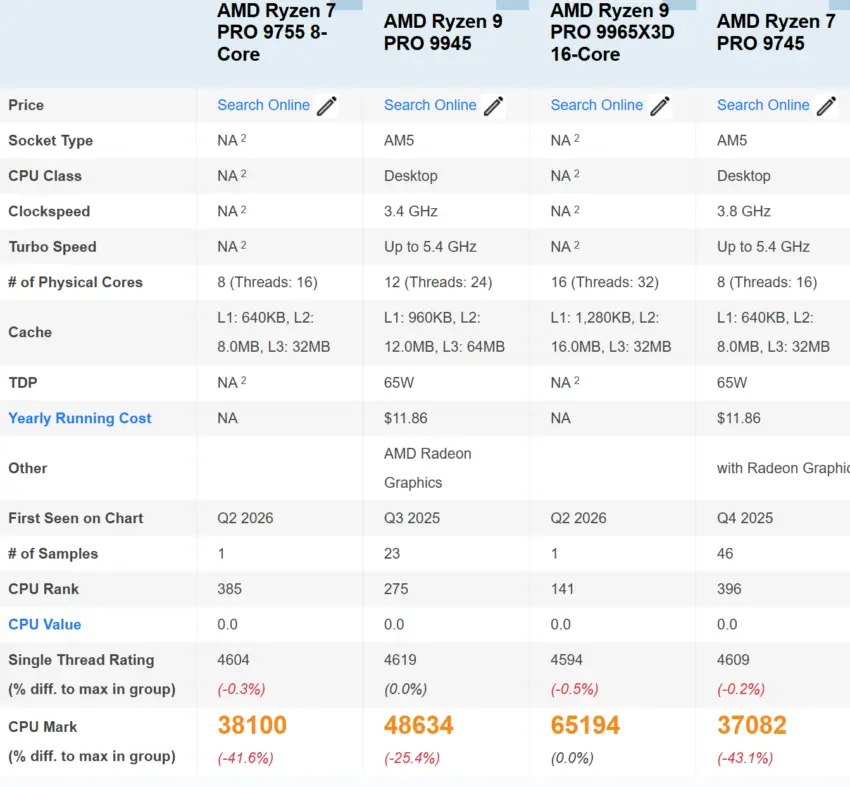
Task: Open the CPU Value link
Action: 44,624
